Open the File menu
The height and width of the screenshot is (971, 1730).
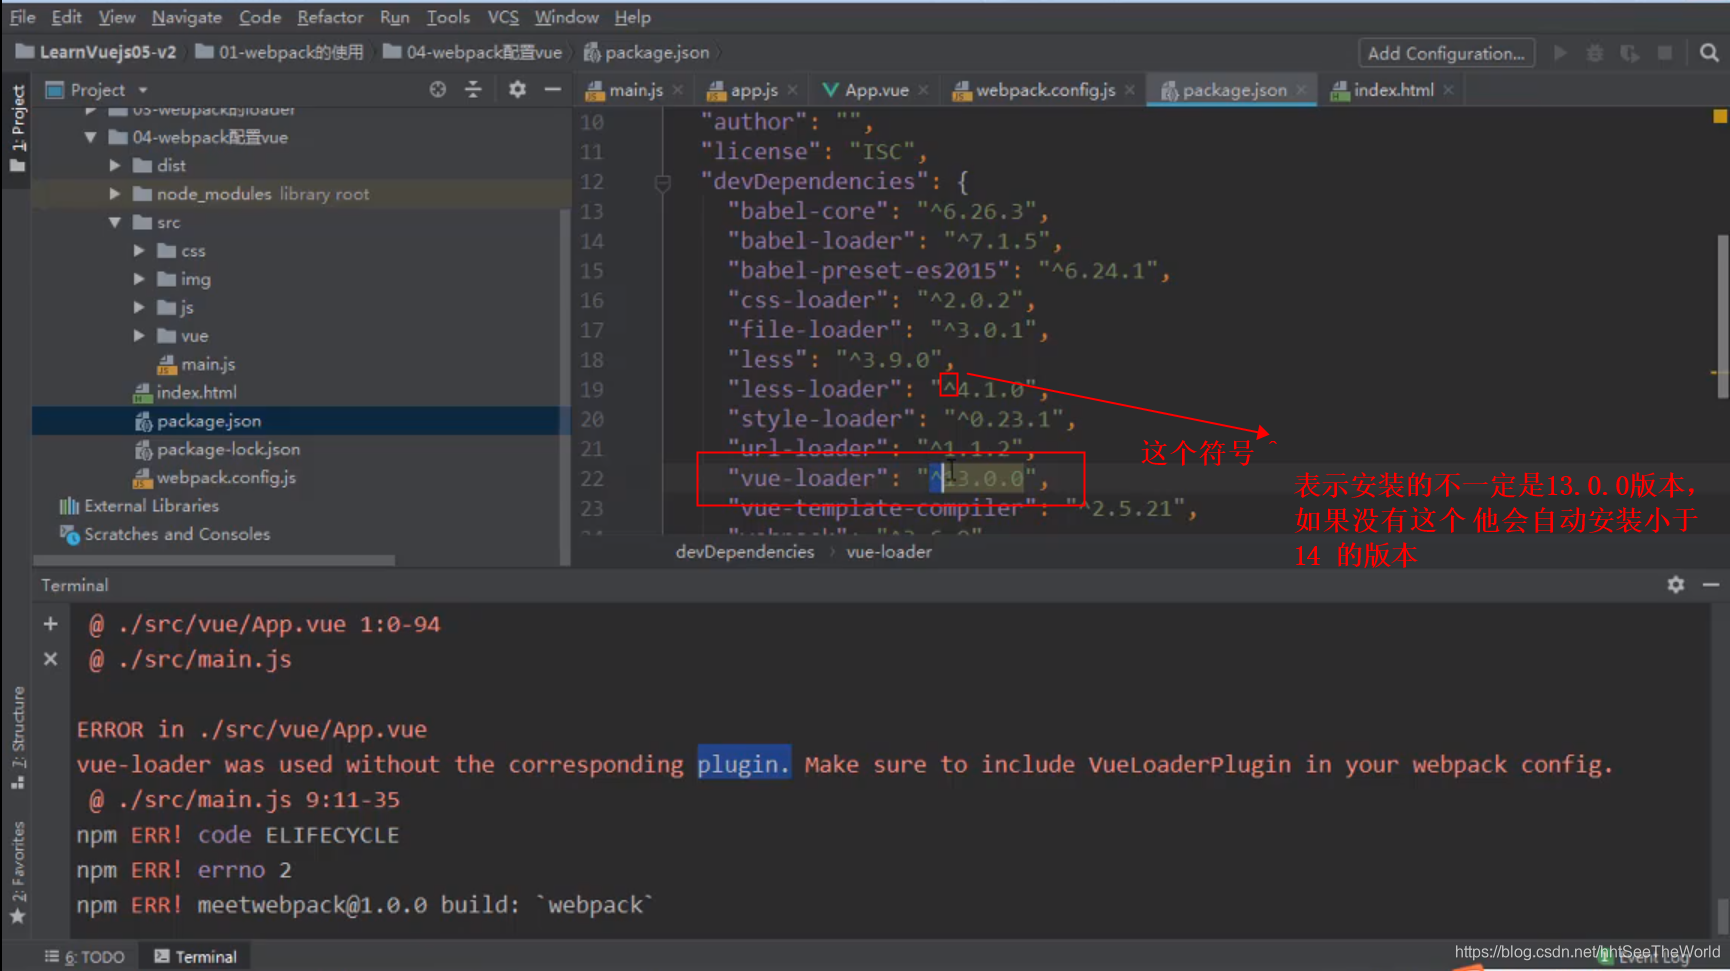tap(22, 17)
